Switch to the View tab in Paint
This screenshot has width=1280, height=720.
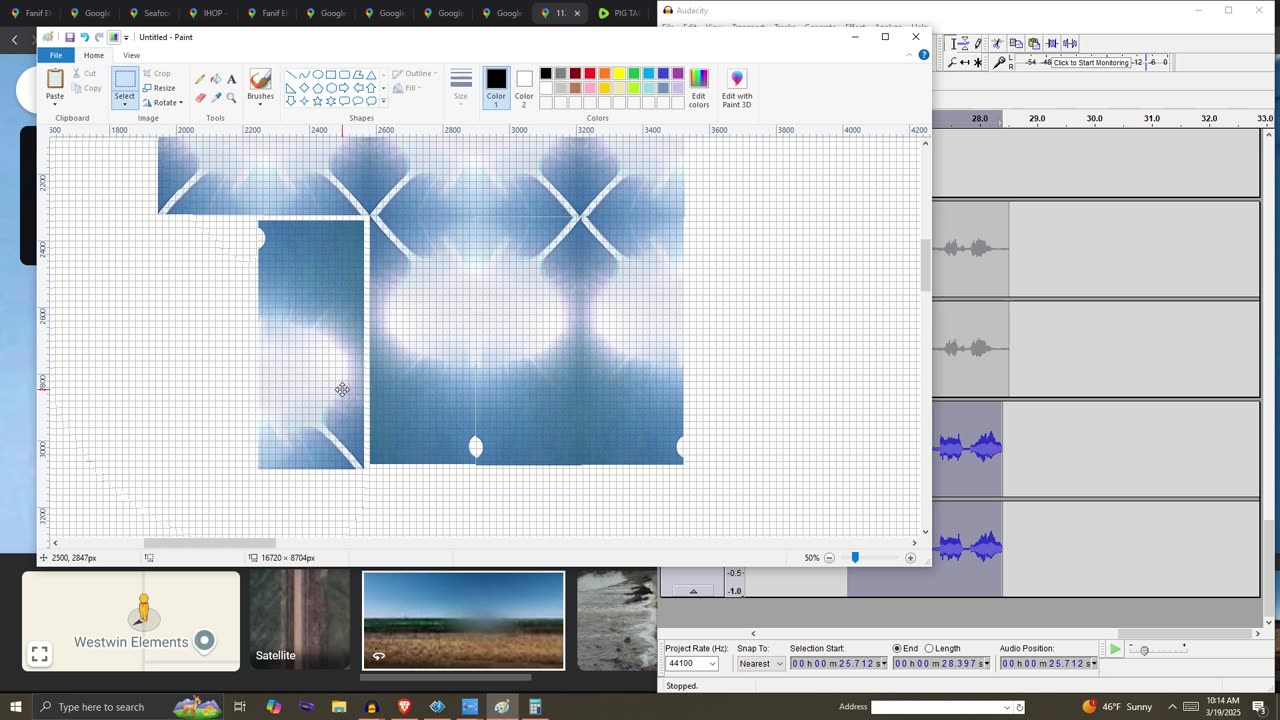click(x=131, y=55)
